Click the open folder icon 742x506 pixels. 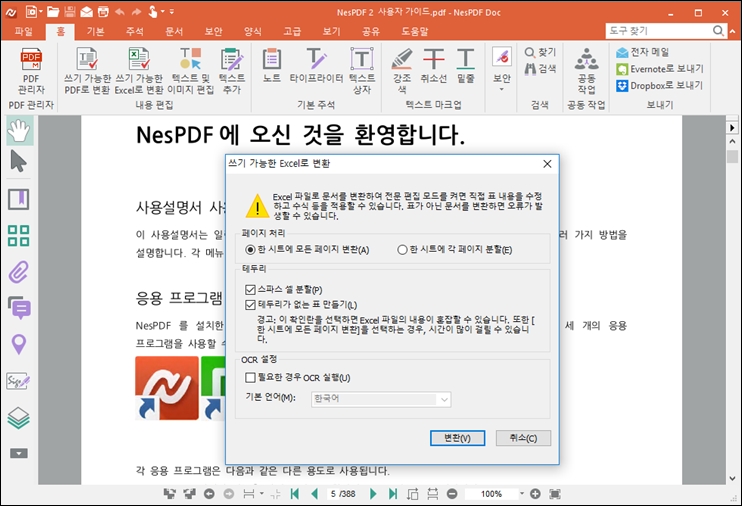pos(53,12)
